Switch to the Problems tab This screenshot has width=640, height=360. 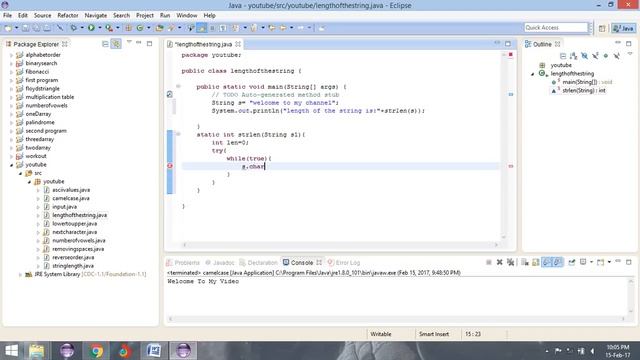183,262
